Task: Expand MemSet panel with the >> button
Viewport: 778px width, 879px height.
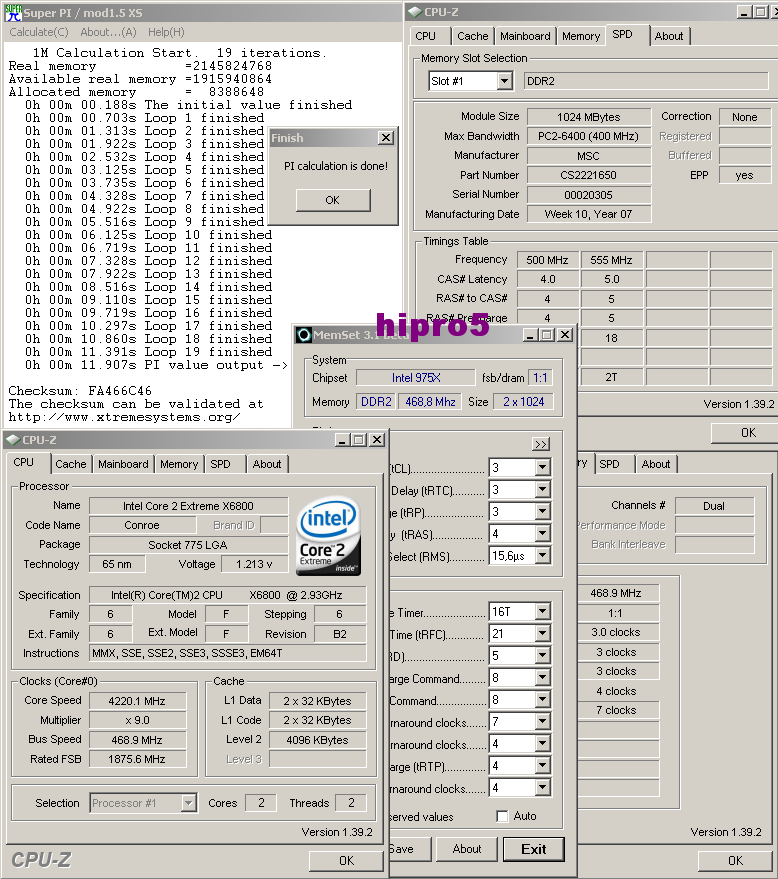Action: tap(540, 444)
